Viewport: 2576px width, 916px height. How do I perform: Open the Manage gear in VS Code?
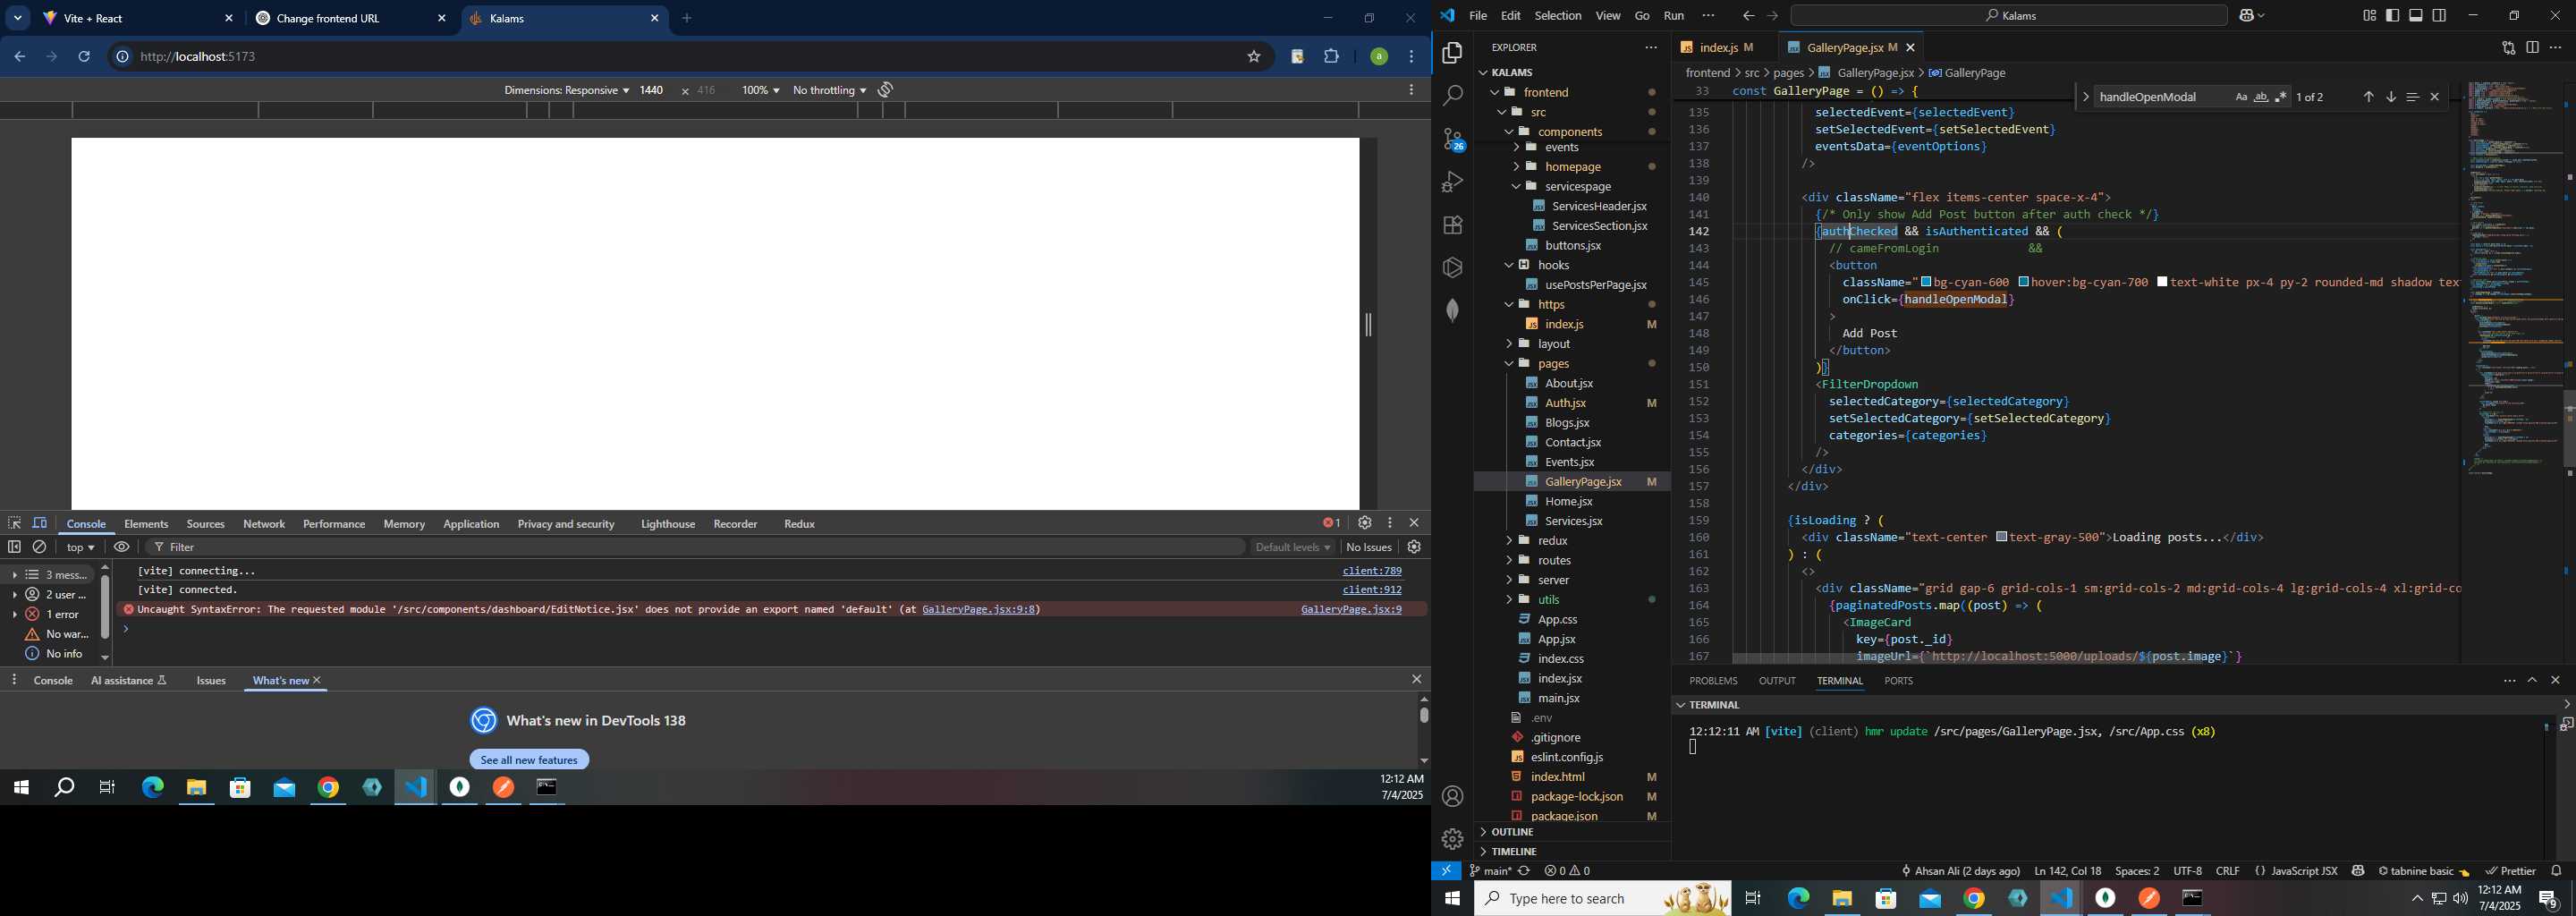[1452, 839]
